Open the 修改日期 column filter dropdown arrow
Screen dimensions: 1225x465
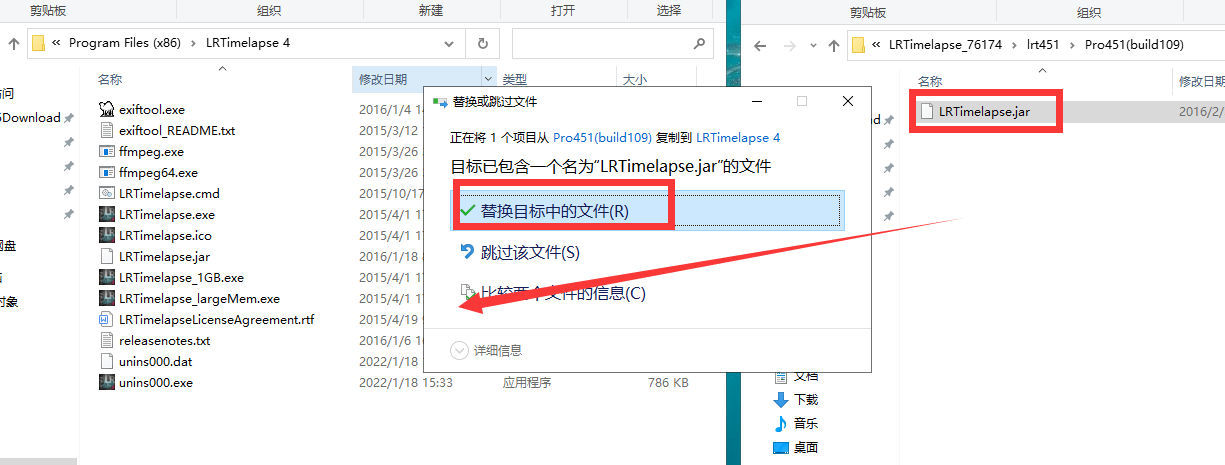point(488,80)
